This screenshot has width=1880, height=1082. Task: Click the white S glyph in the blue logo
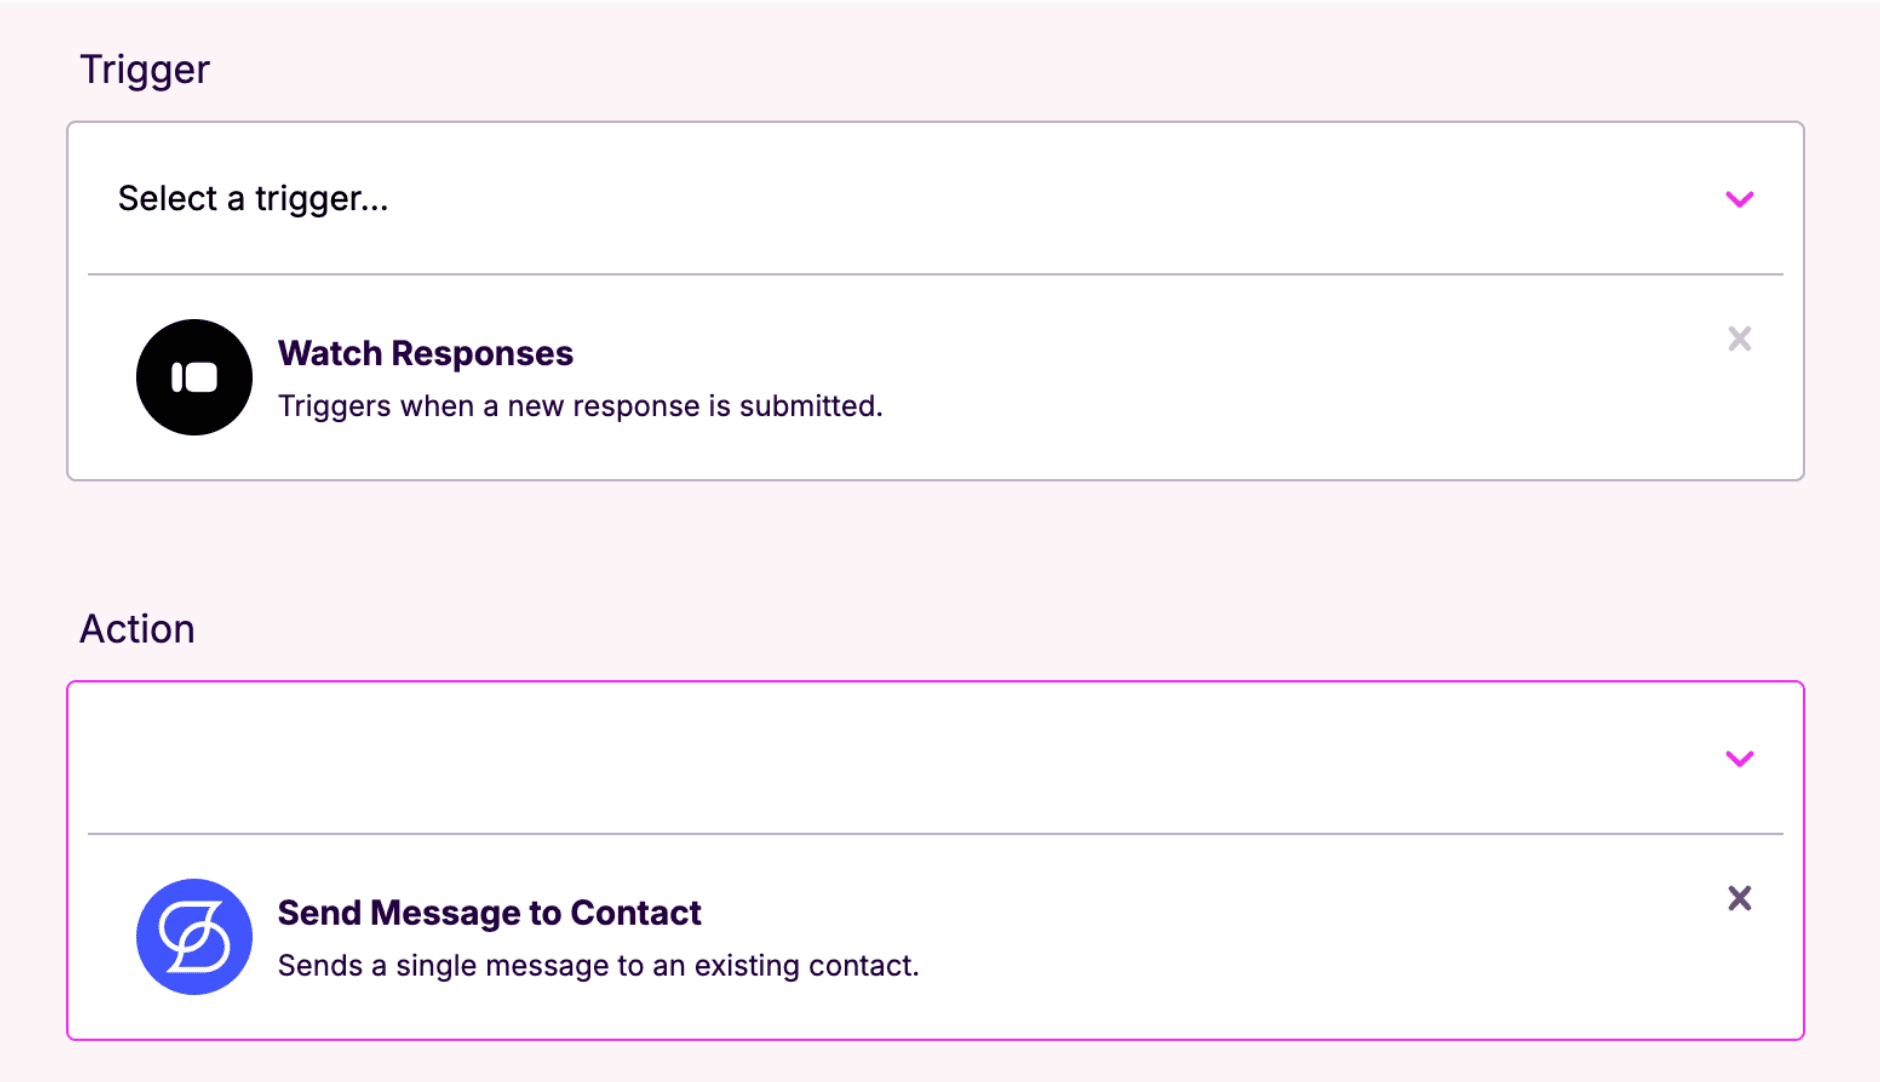click(195, 937)
